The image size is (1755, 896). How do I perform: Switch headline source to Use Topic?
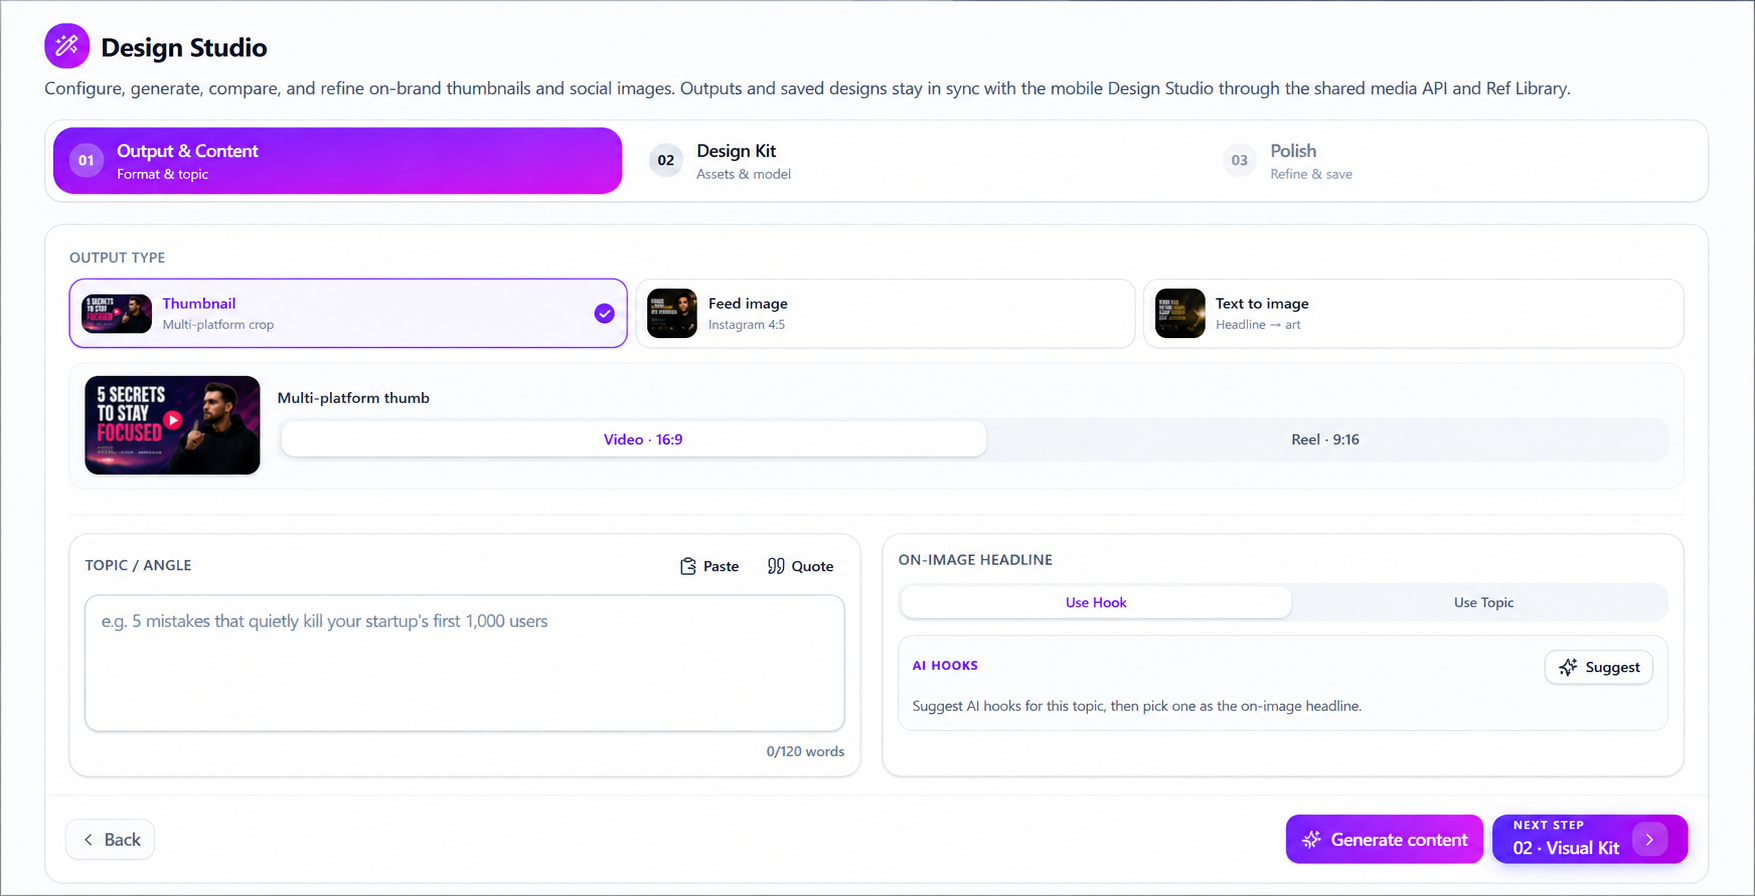point(1483,602)
